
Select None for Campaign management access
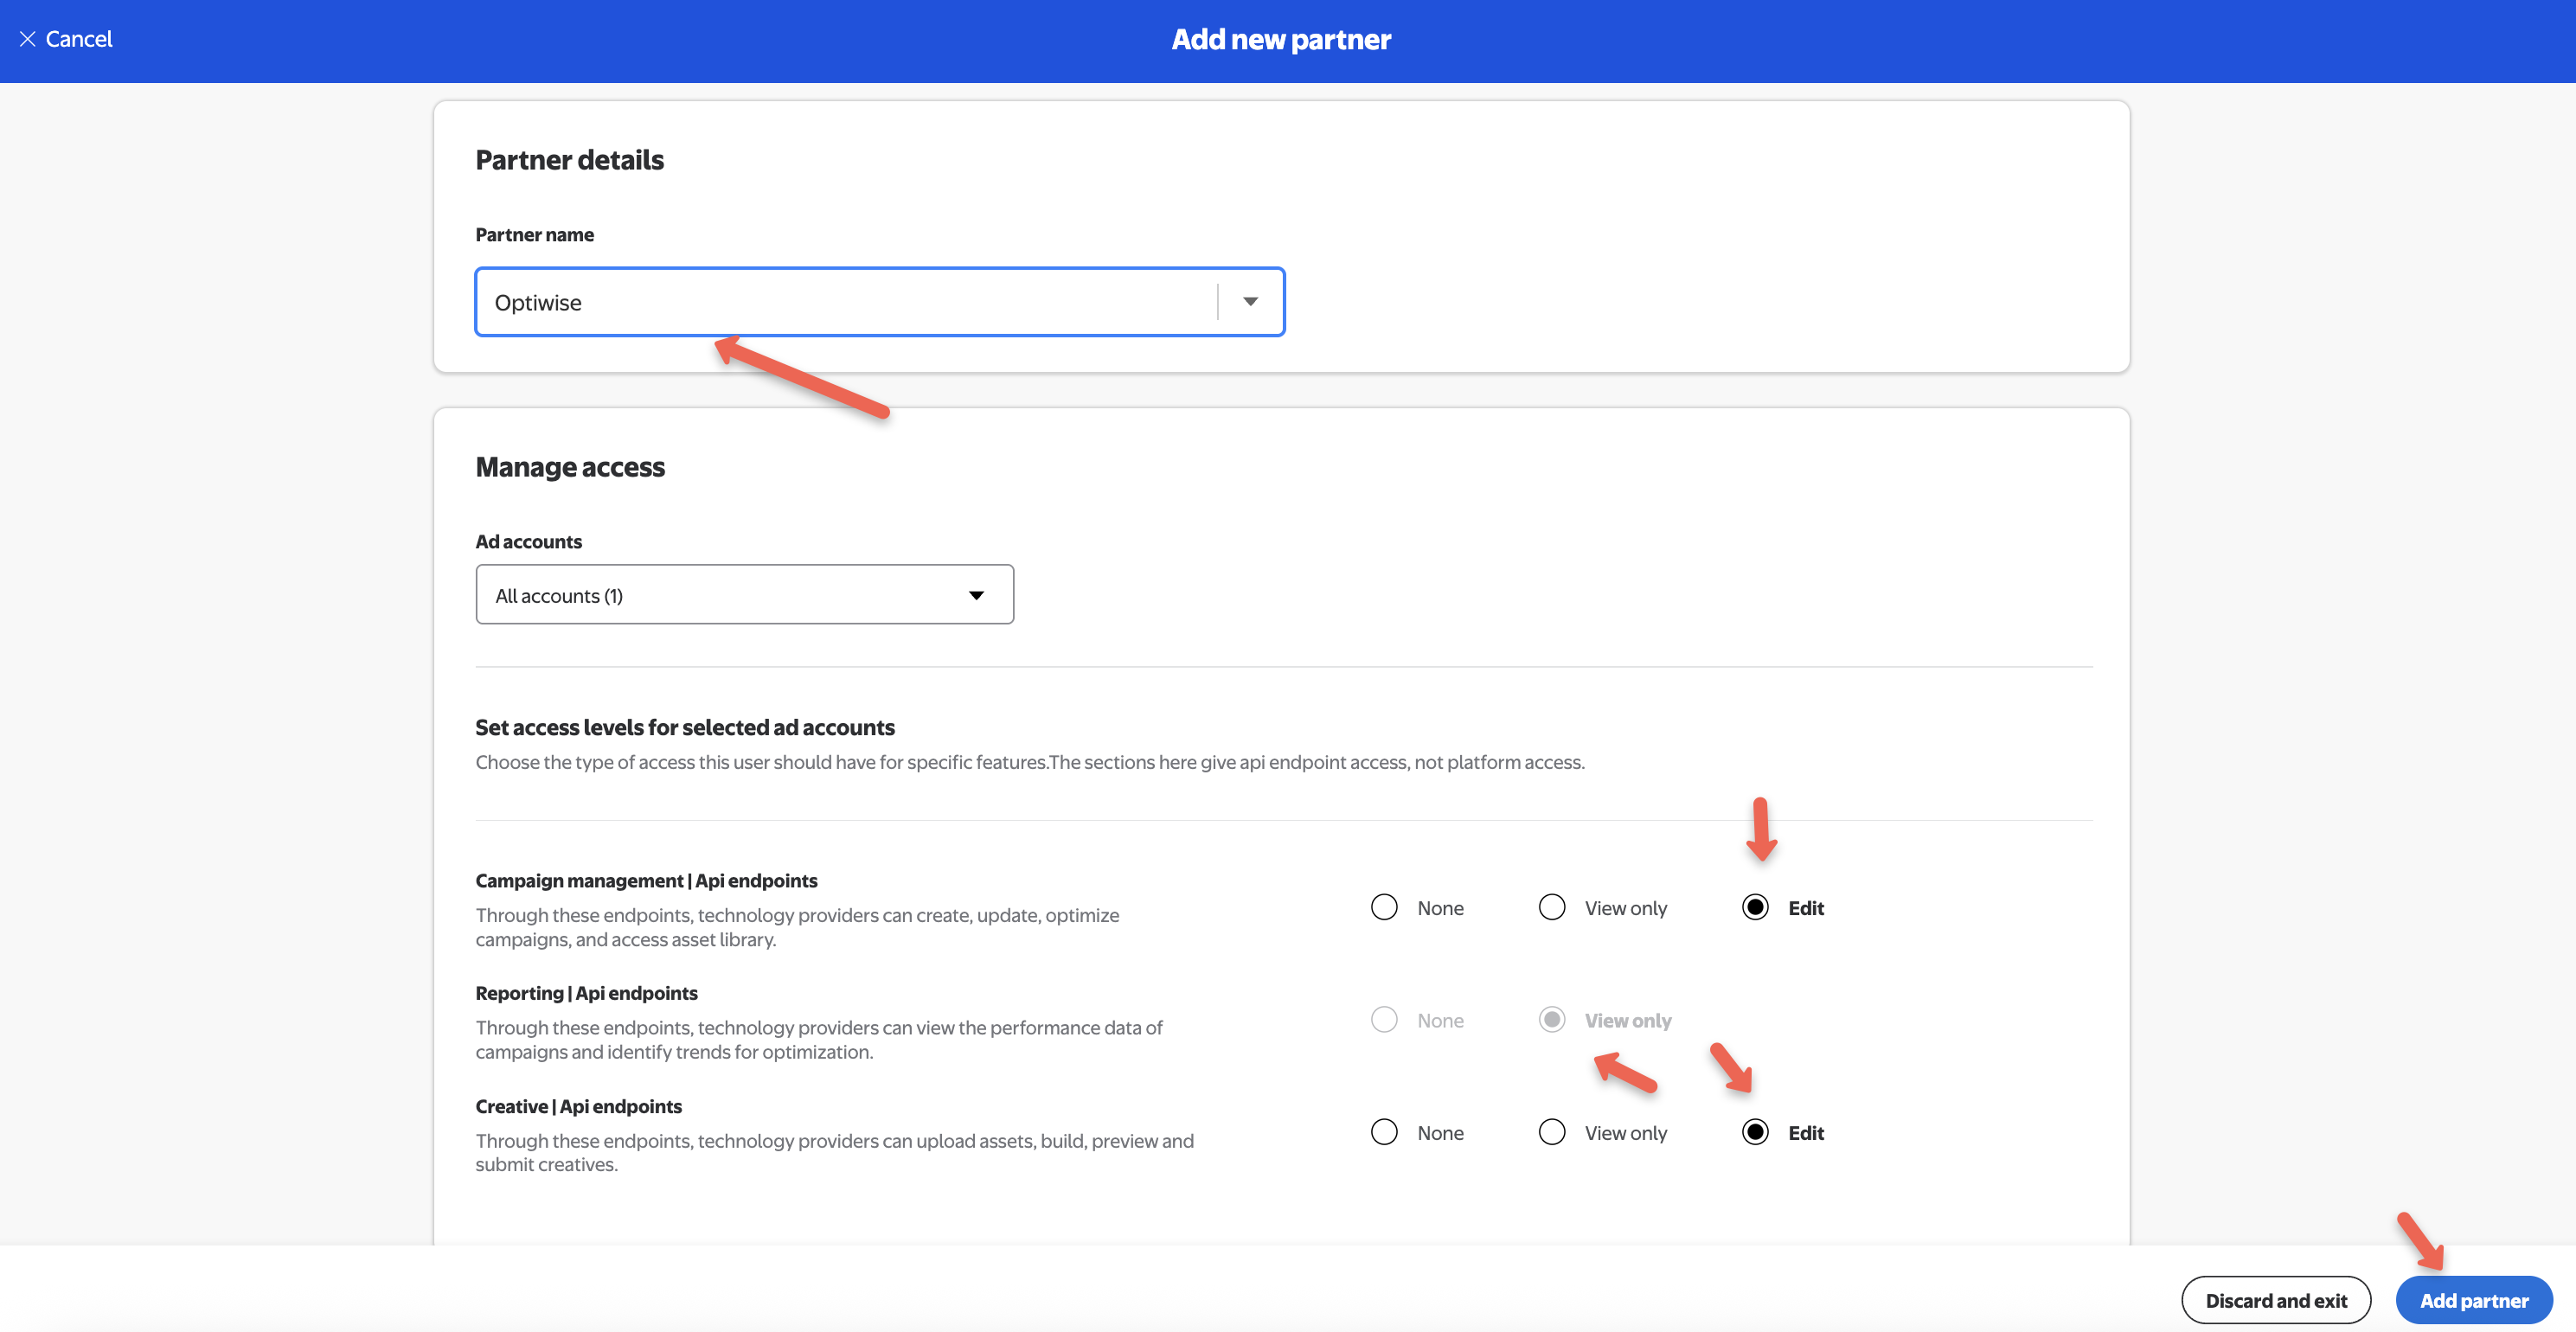click(1384, 907)
